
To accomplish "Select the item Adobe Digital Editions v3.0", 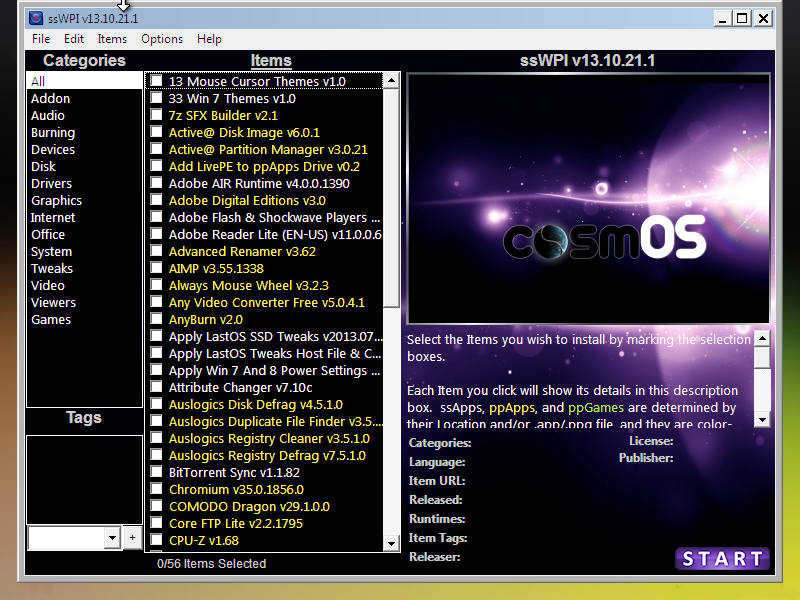I will pyautogui.click(x=247, y=201).
